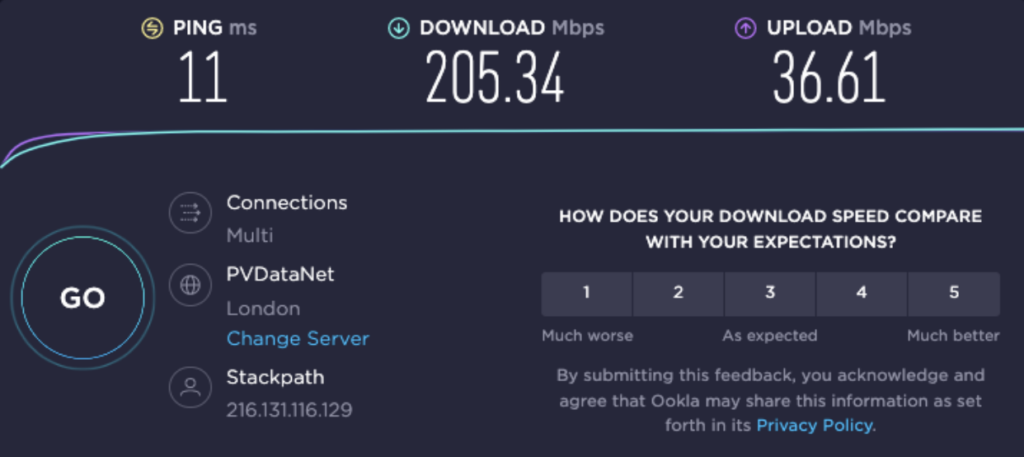Click the yellow ping icon
This screenshot has width=1024, height=457.
tap(152, 28)
